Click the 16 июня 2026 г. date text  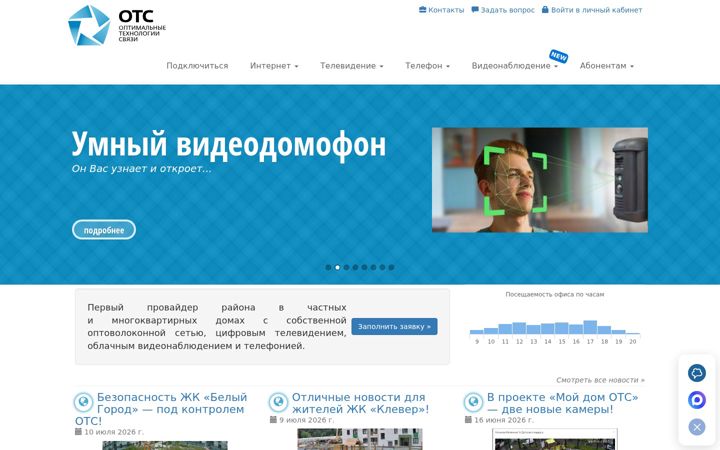[x=504, y=420]
